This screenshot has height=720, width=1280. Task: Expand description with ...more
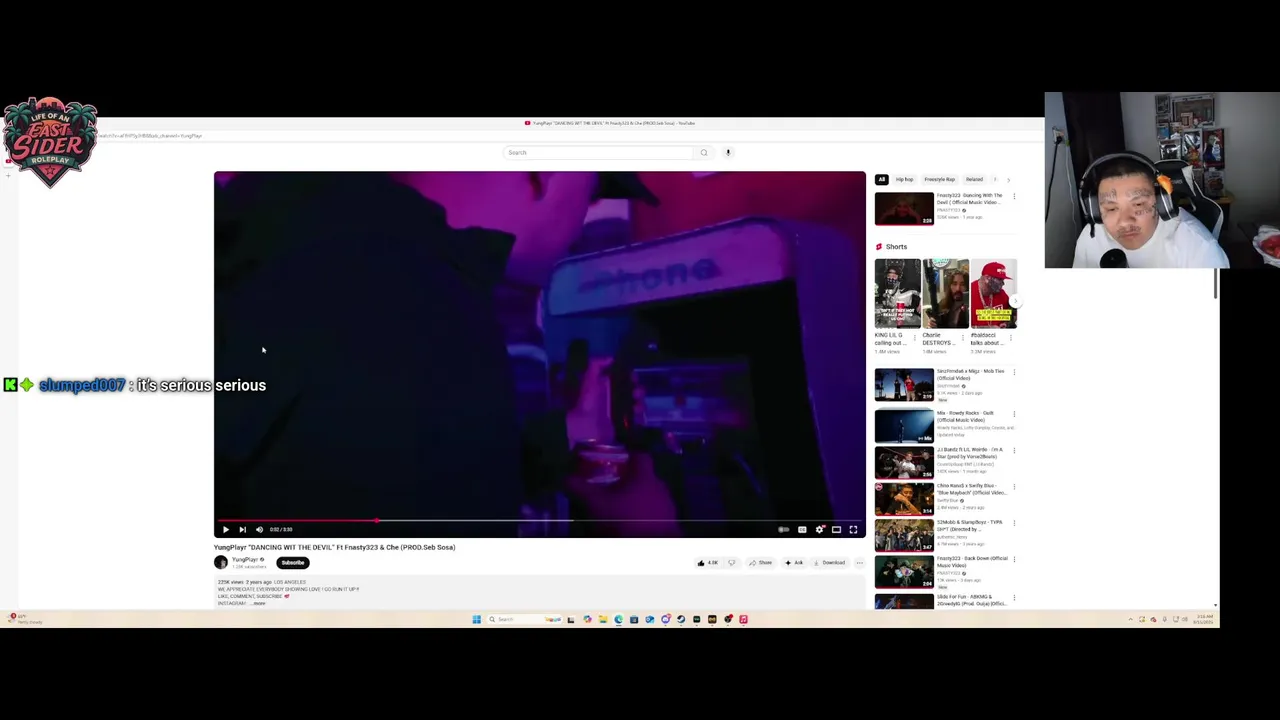(258, 603)
